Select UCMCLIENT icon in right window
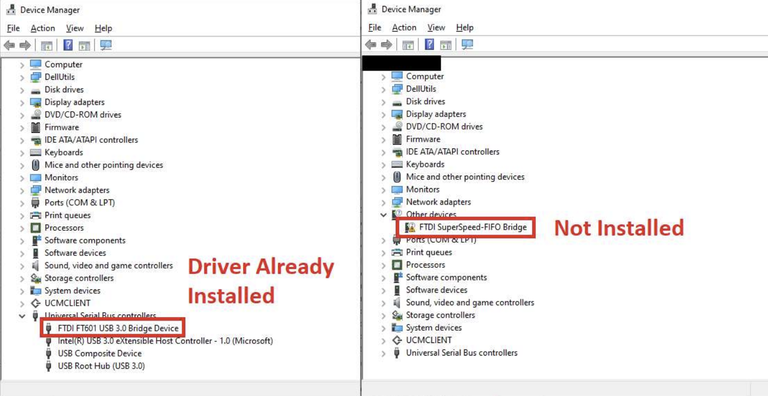768x396 pixels. coord(397,340)
